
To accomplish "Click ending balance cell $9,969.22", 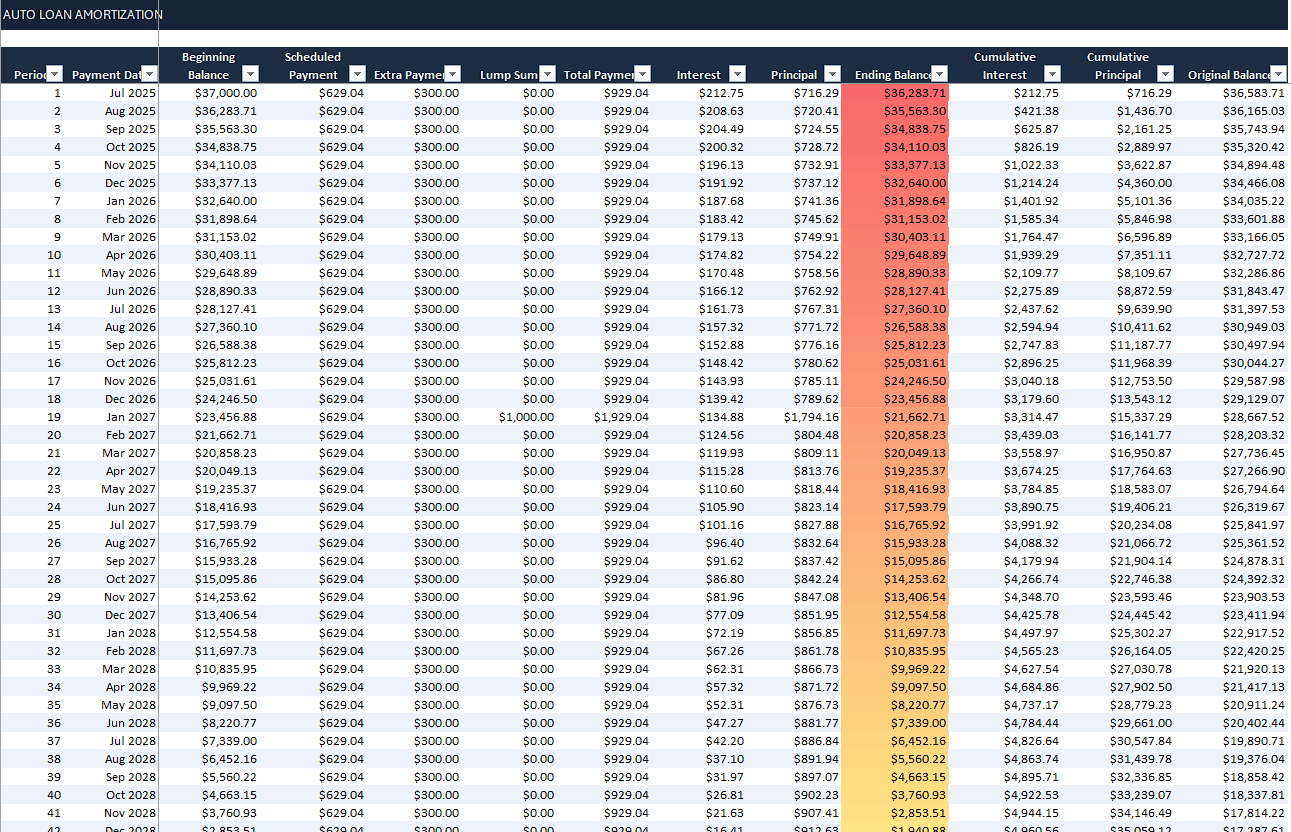I will tap(895, 669).
